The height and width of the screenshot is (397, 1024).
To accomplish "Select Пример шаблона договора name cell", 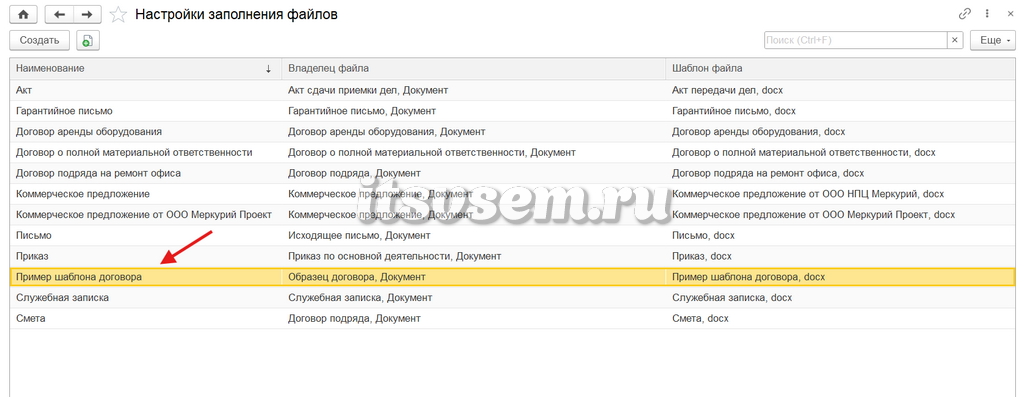I will tap(79, 277).
